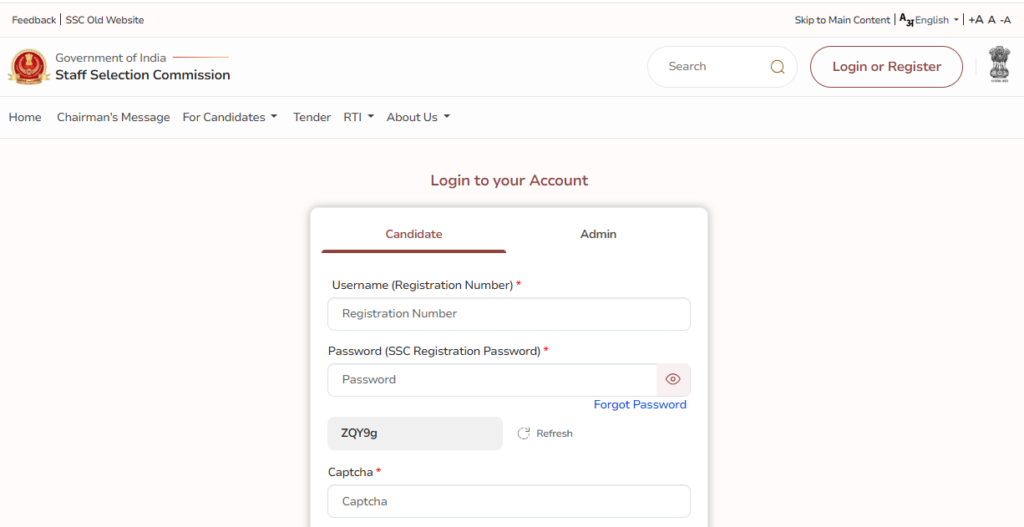Expand the For Candidates dropdown
Image resolution: width=1024 pixels, height=527 pixels.
click(x=229, y=117)
